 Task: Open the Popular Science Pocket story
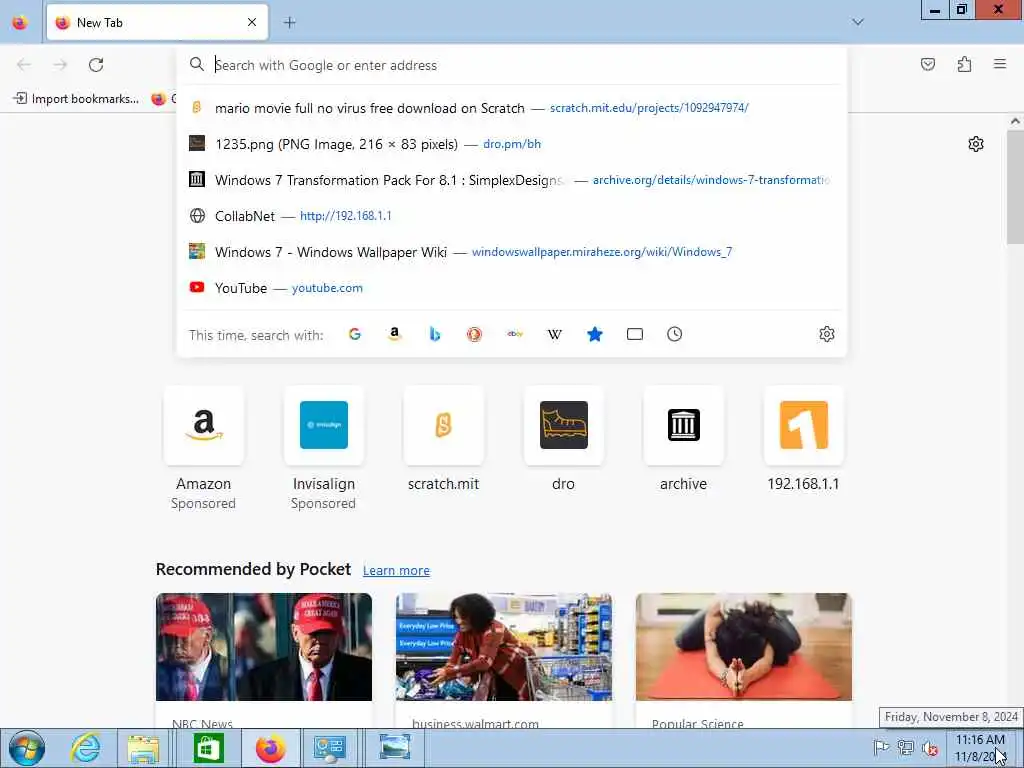pos(744,660)
